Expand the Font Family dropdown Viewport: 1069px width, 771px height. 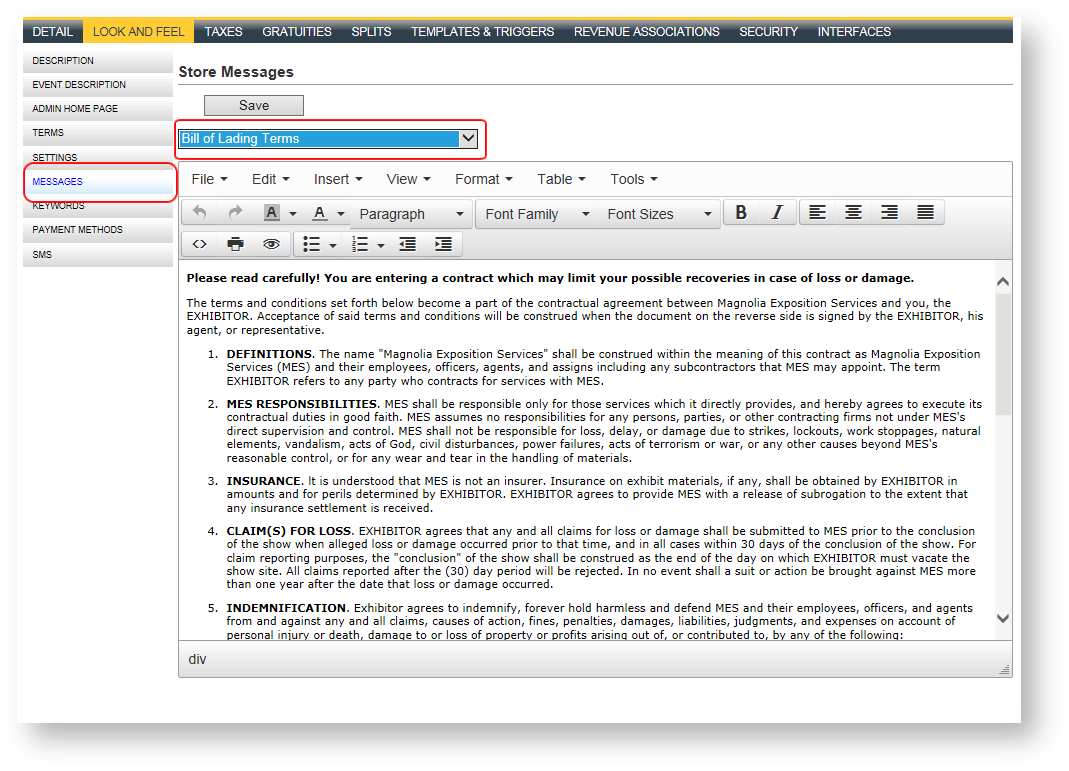(536, 214)
